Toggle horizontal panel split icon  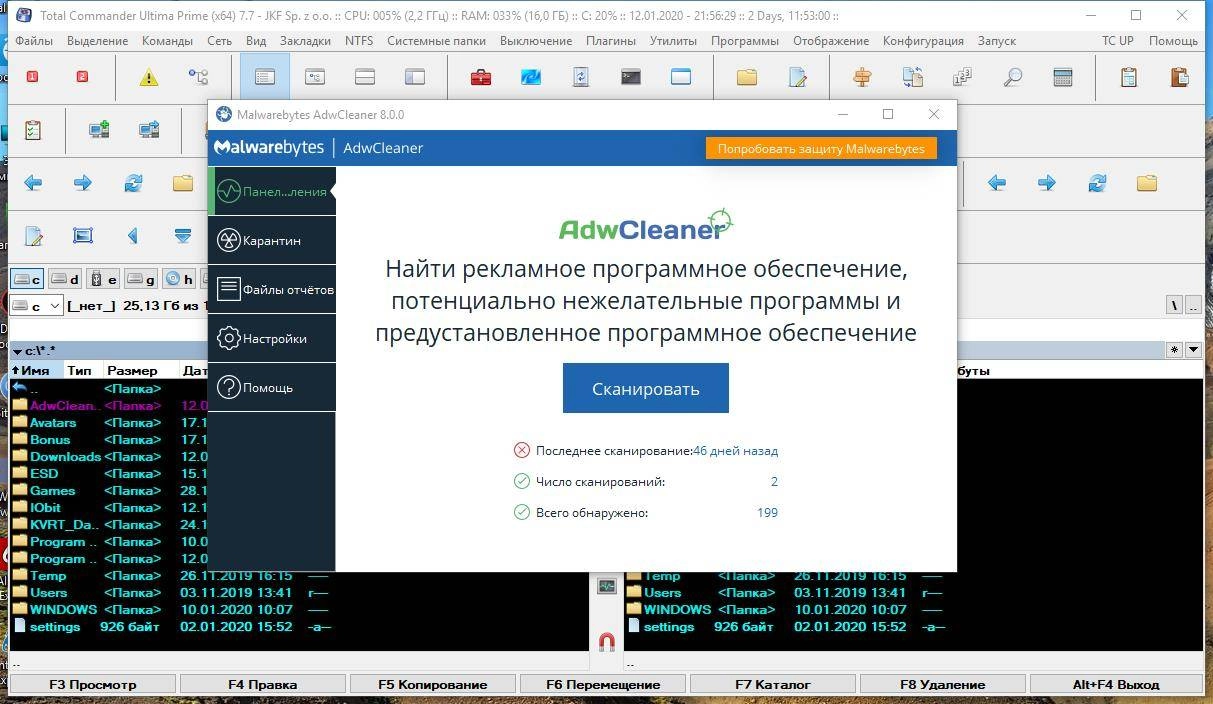pos(365,77)
